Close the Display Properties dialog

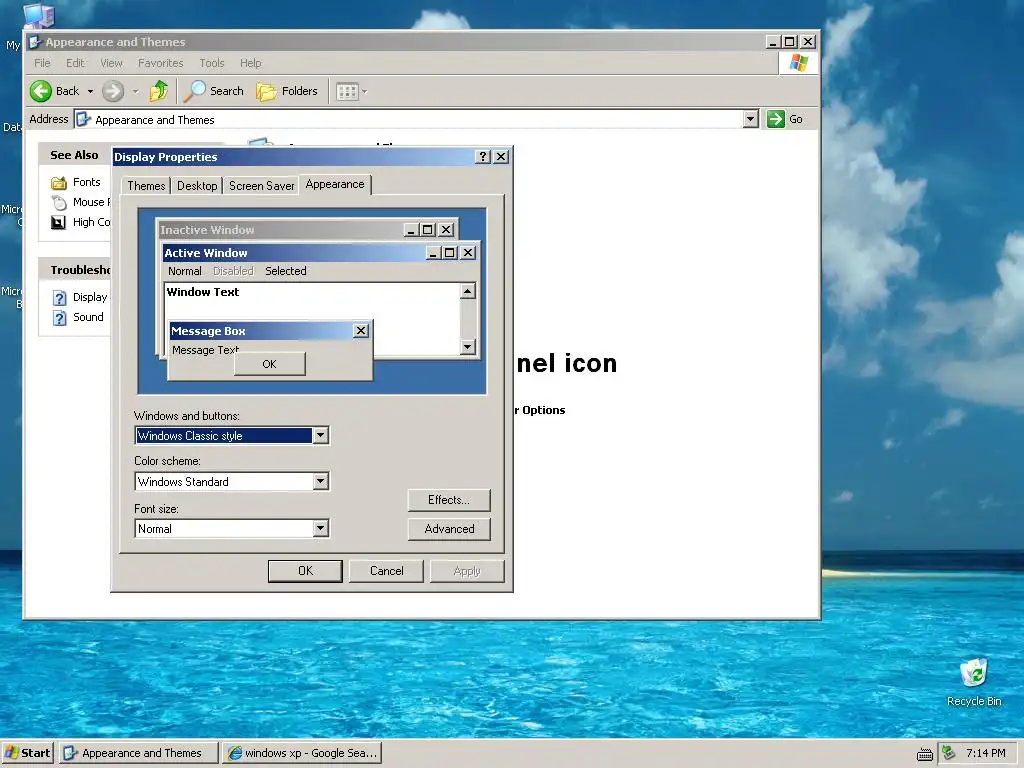(x=501, y=157)
